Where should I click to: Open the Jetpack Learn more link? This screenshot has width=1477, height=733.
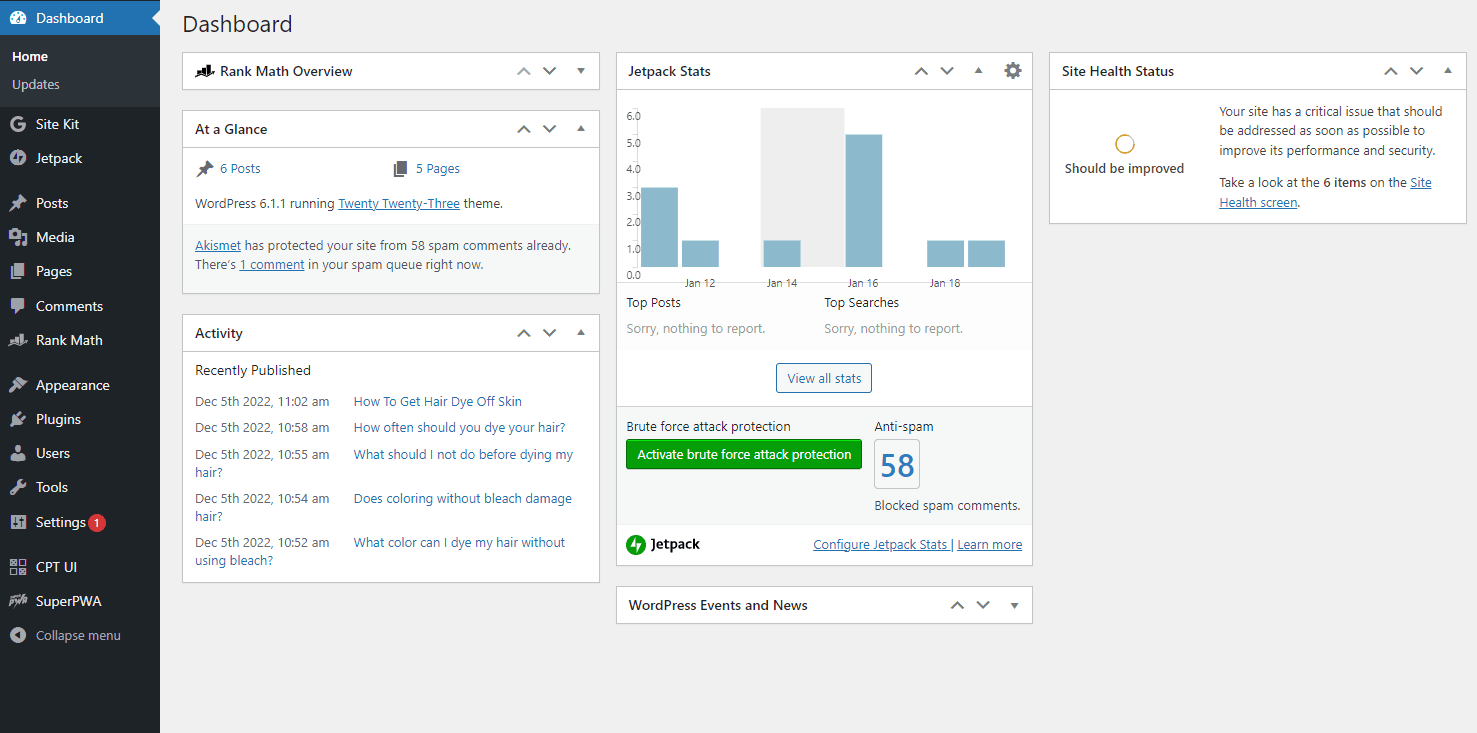(x=990, y=545)
